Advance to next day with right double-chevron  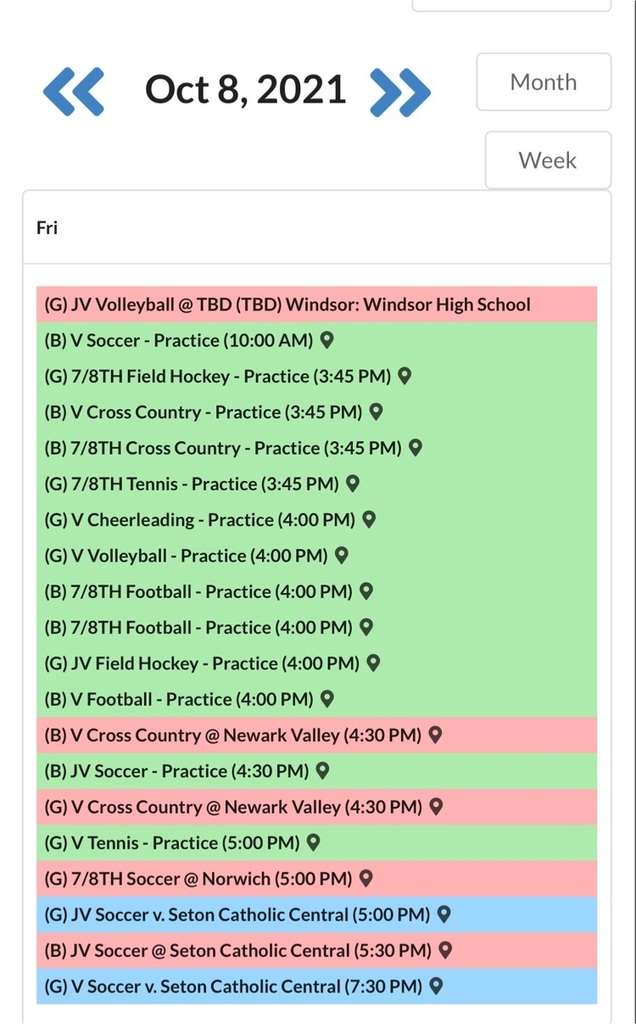click(x=400, y=92)
